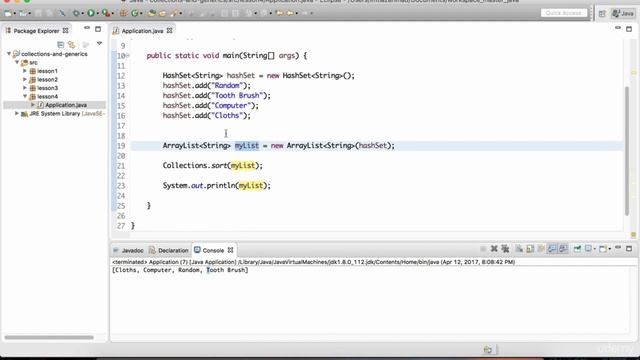Collapse the collections-and-generics project
This screenshot has width=640, height=360.
(9, 54)
